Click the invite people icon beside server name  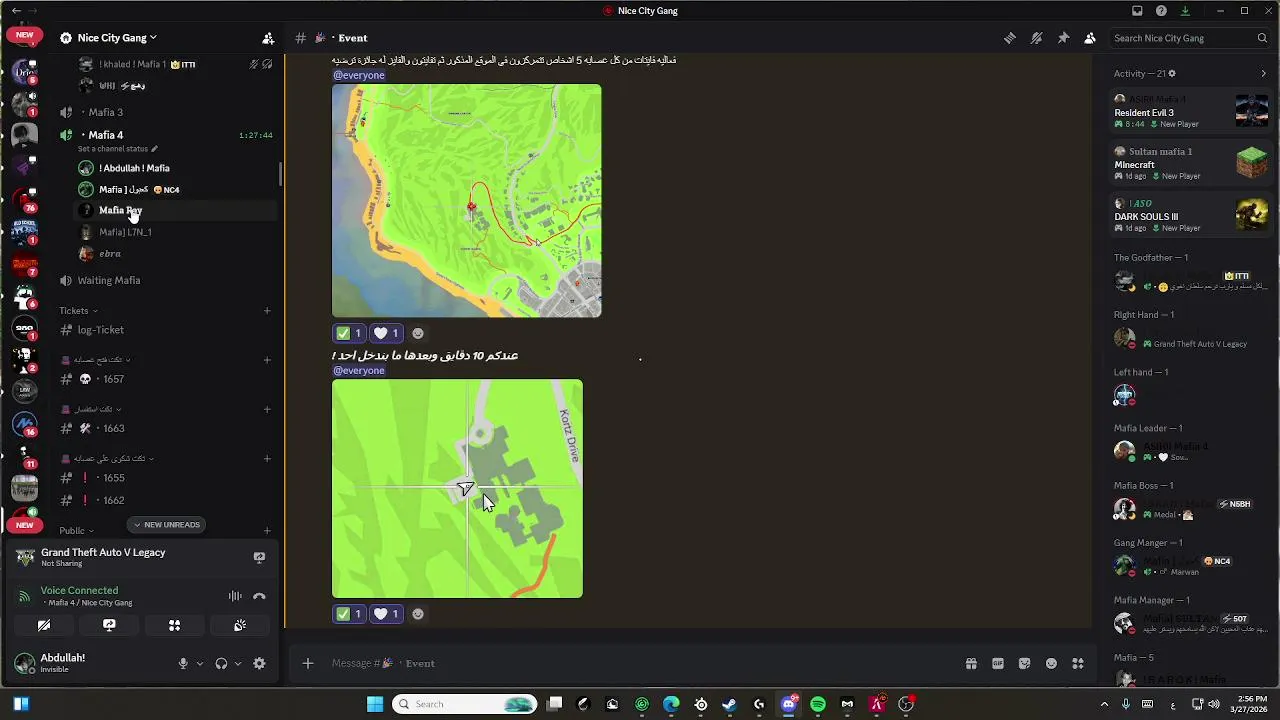pos(268,38)
